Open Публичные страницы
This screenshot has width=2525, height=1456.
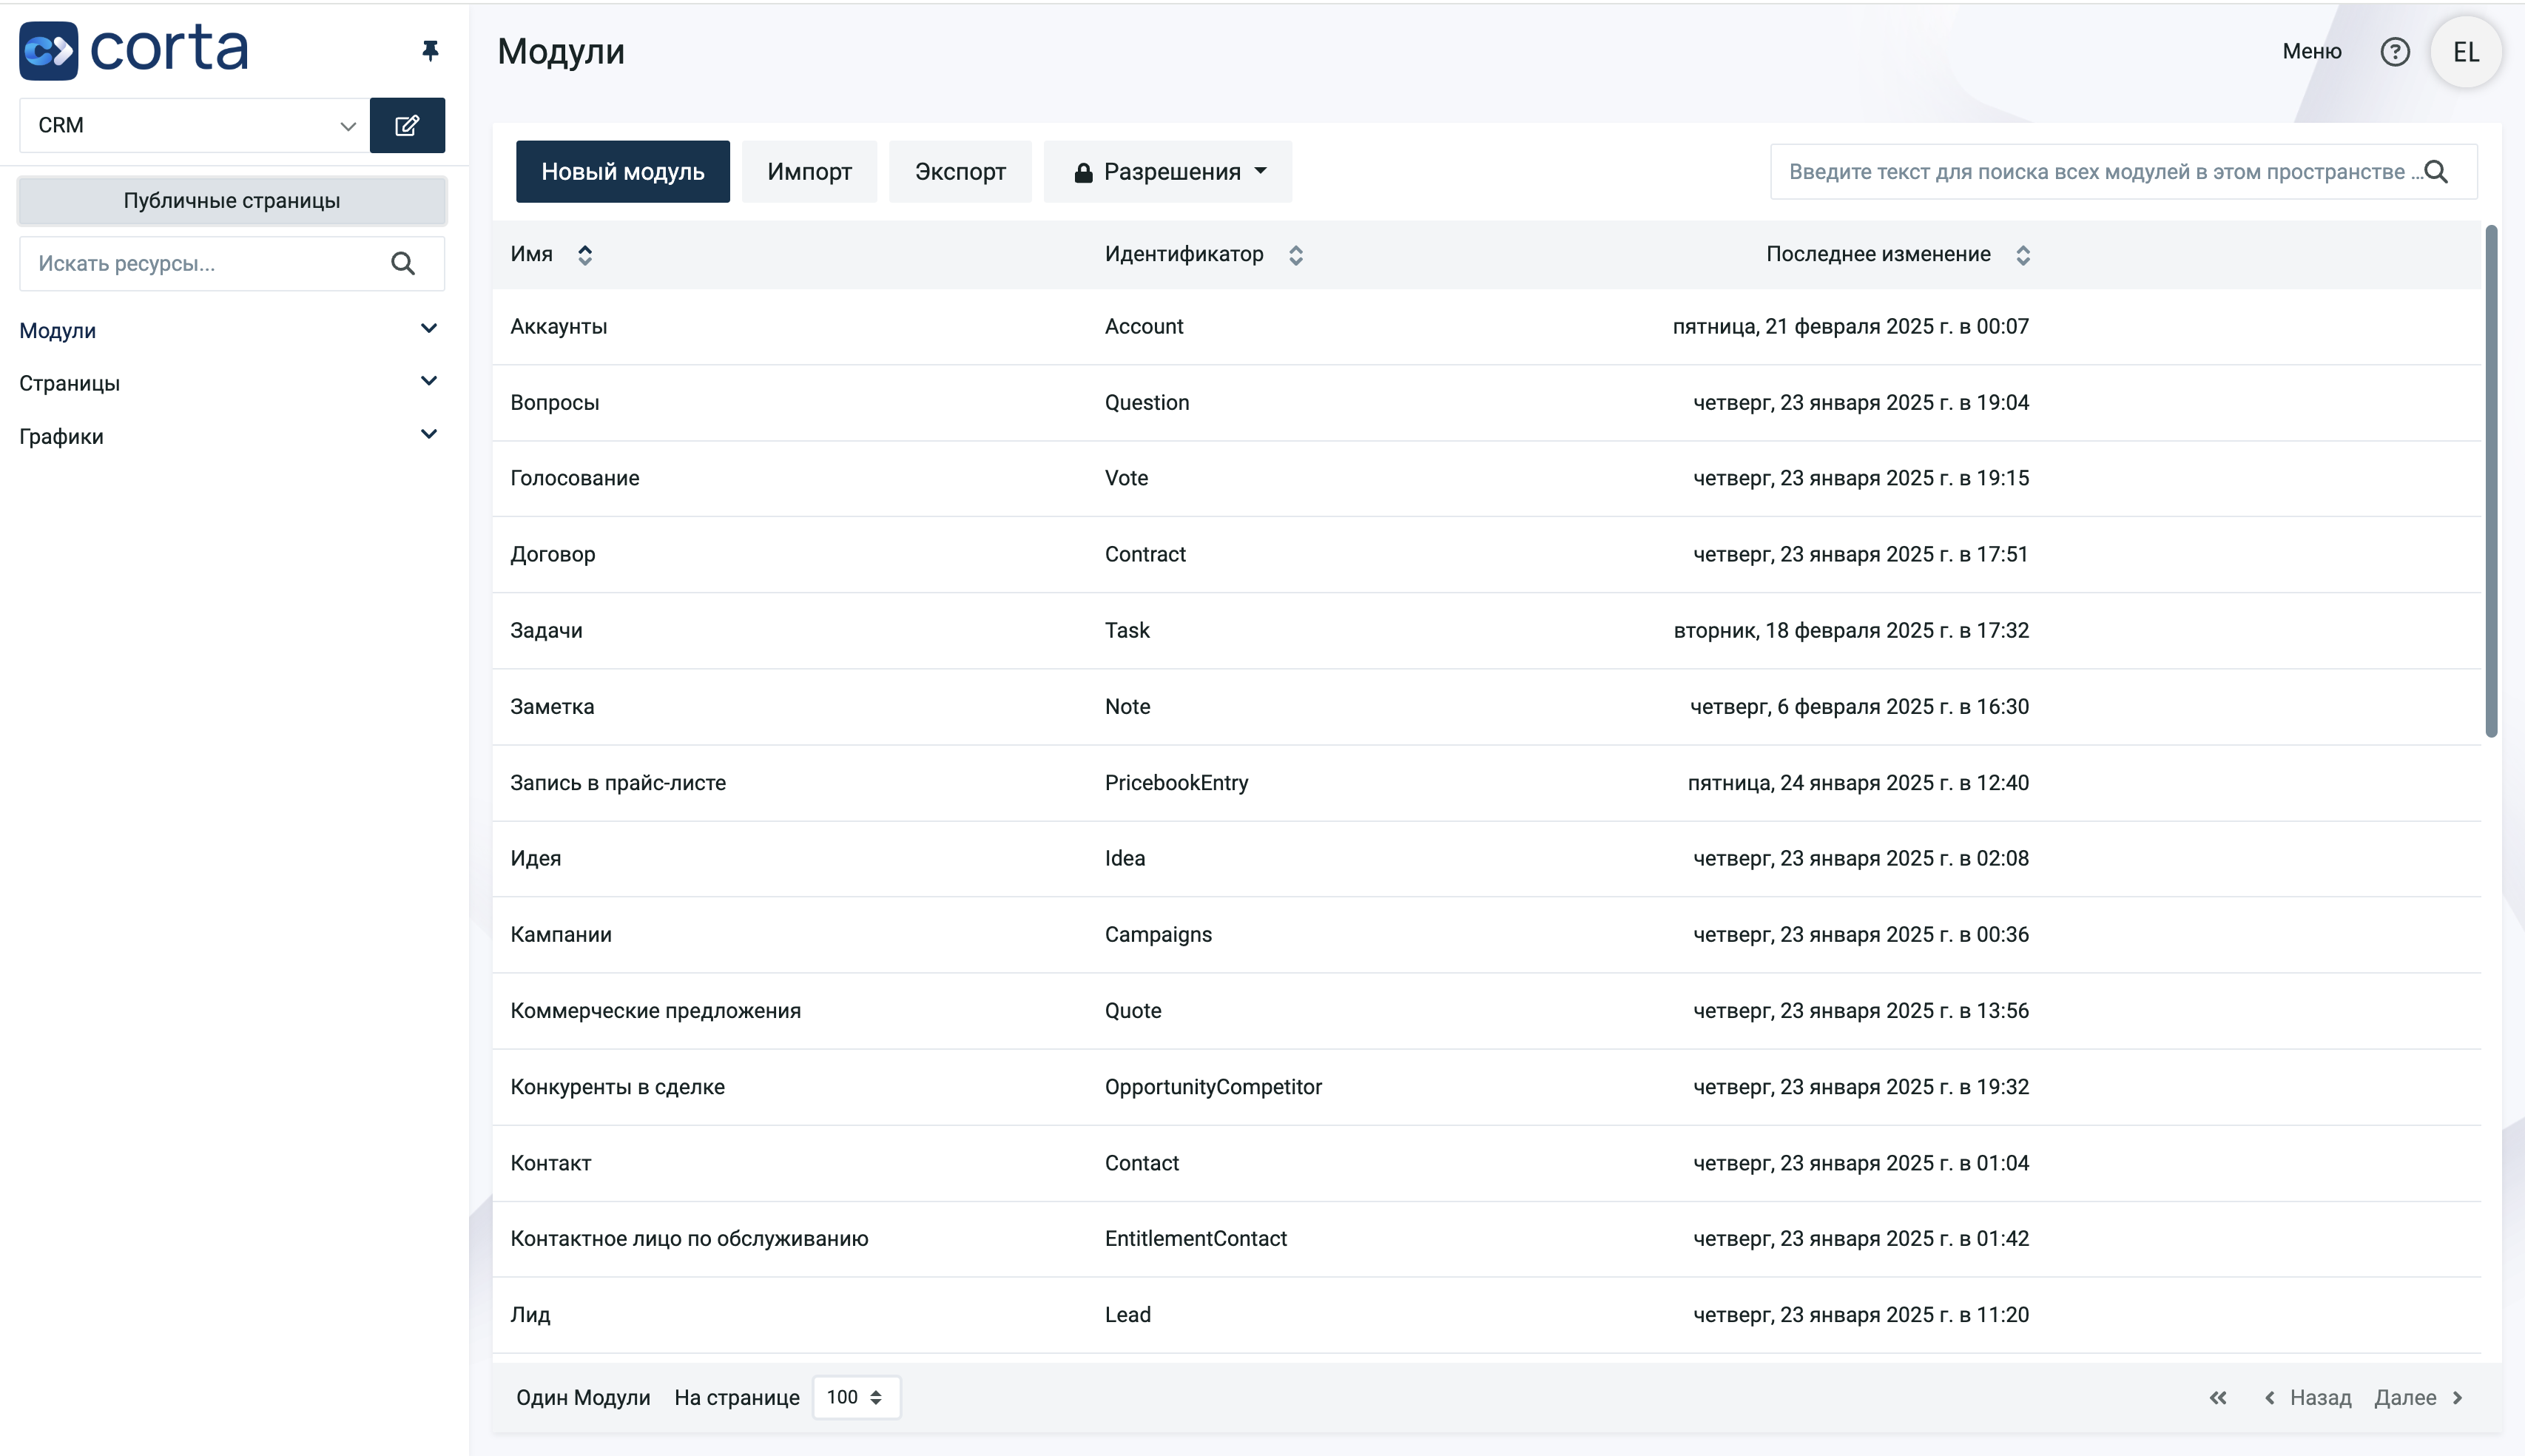tap(232, 201)
